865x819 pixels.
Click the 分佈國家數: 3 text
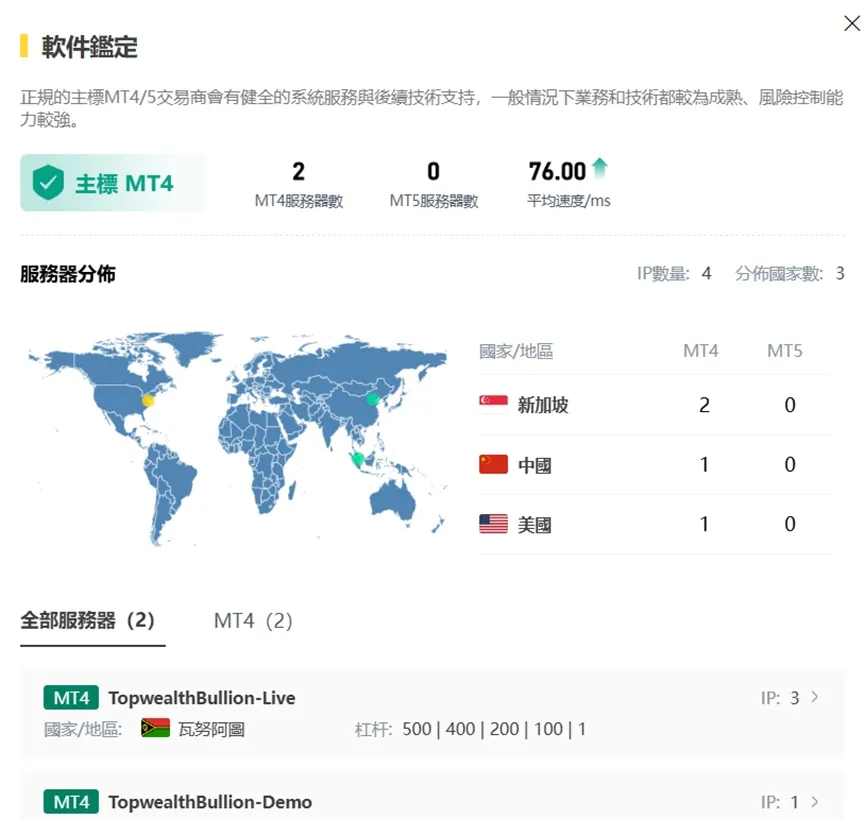click(x=789, y=273)
